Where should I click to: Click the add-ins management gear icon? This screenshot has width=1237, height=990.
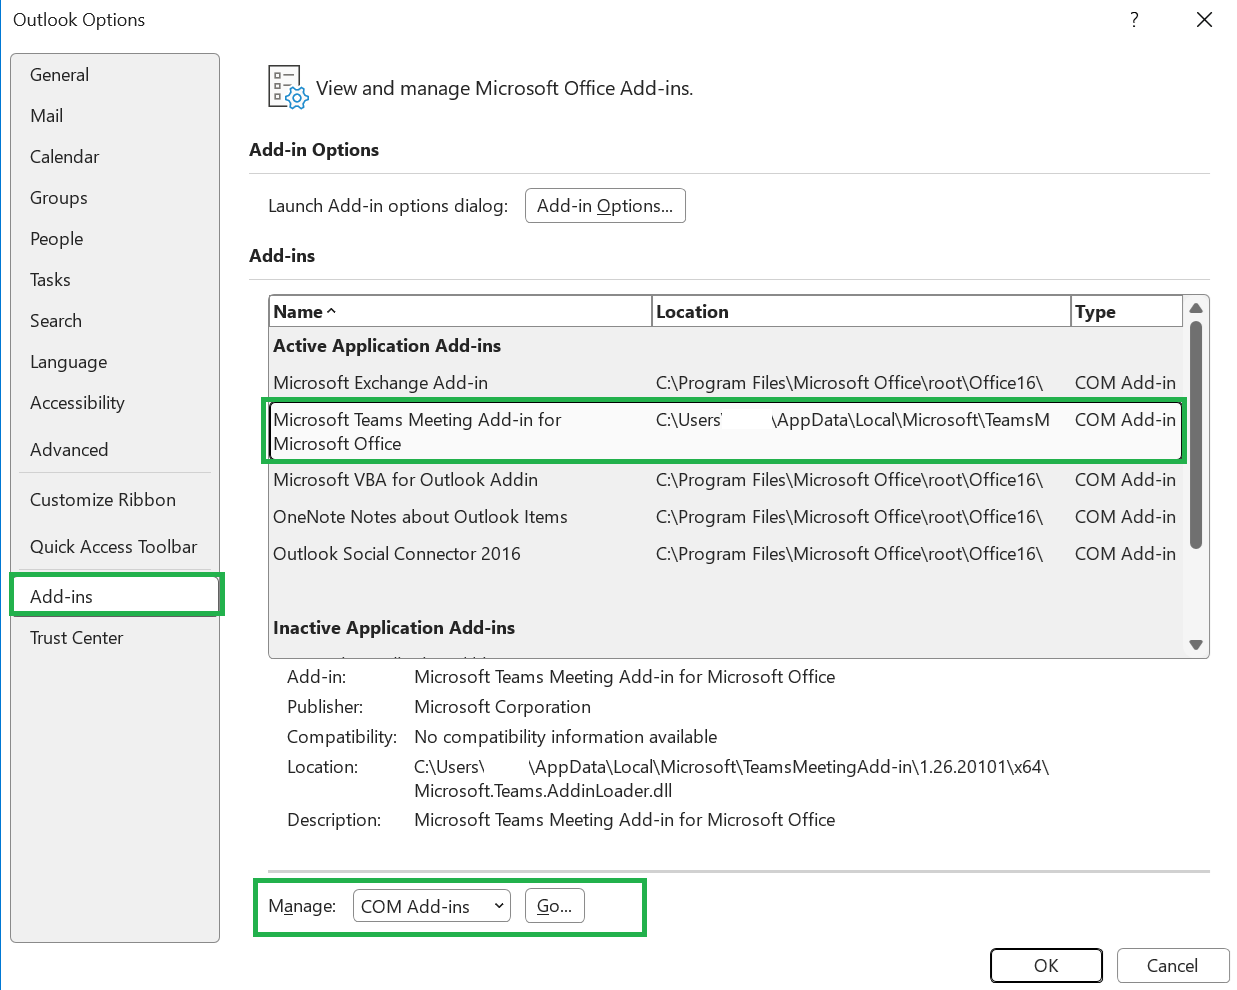(x=288, y=87)
